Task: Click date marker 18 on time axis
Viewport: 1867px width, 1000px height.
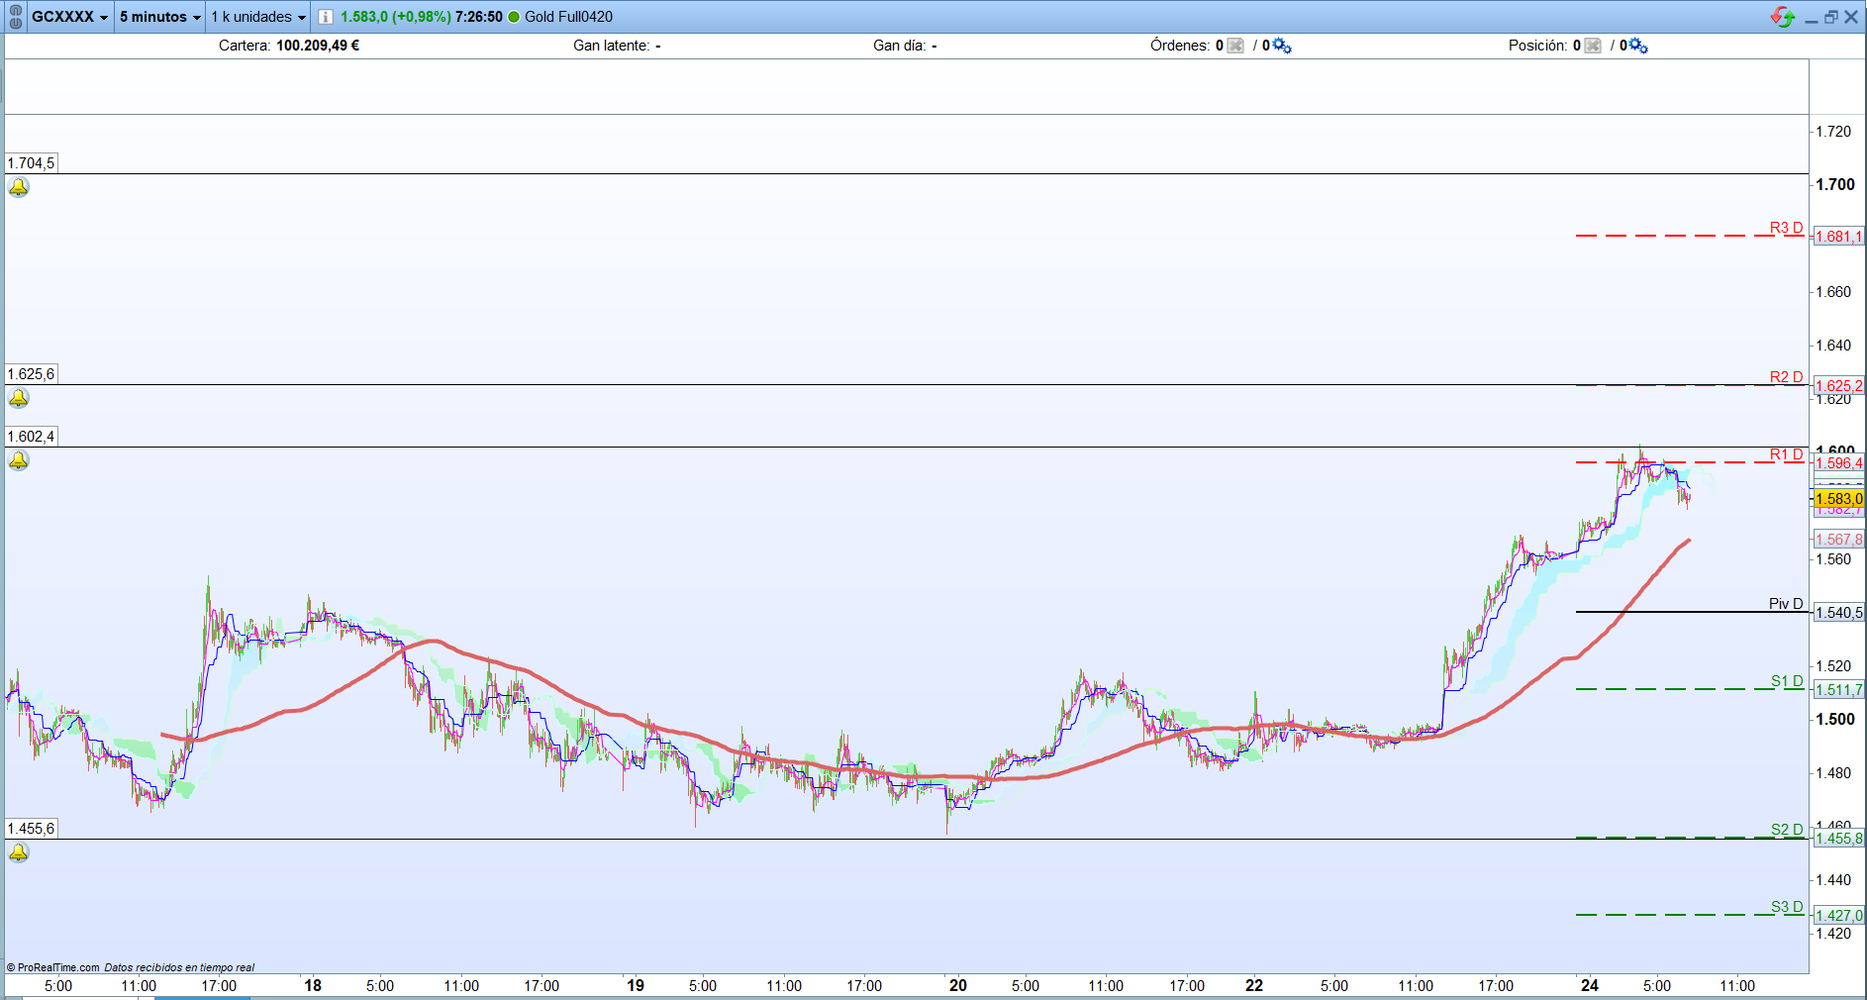Action: [313, 986]
